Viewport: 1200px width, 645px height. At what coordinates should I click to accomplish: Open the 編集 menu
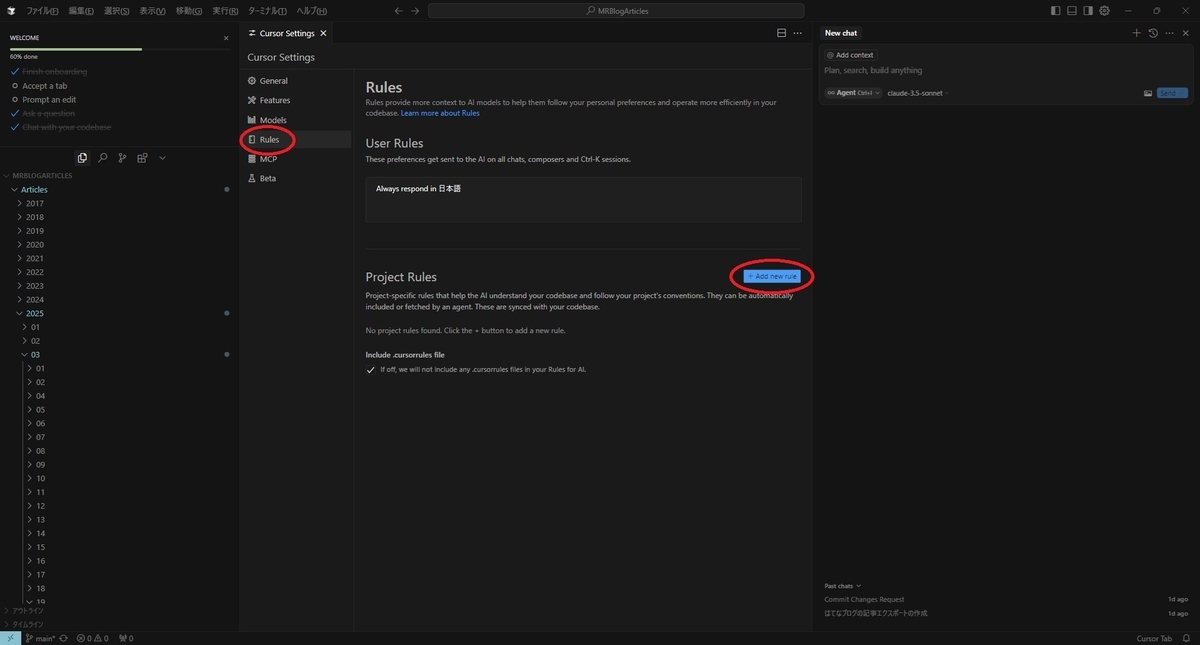(82, 11)
